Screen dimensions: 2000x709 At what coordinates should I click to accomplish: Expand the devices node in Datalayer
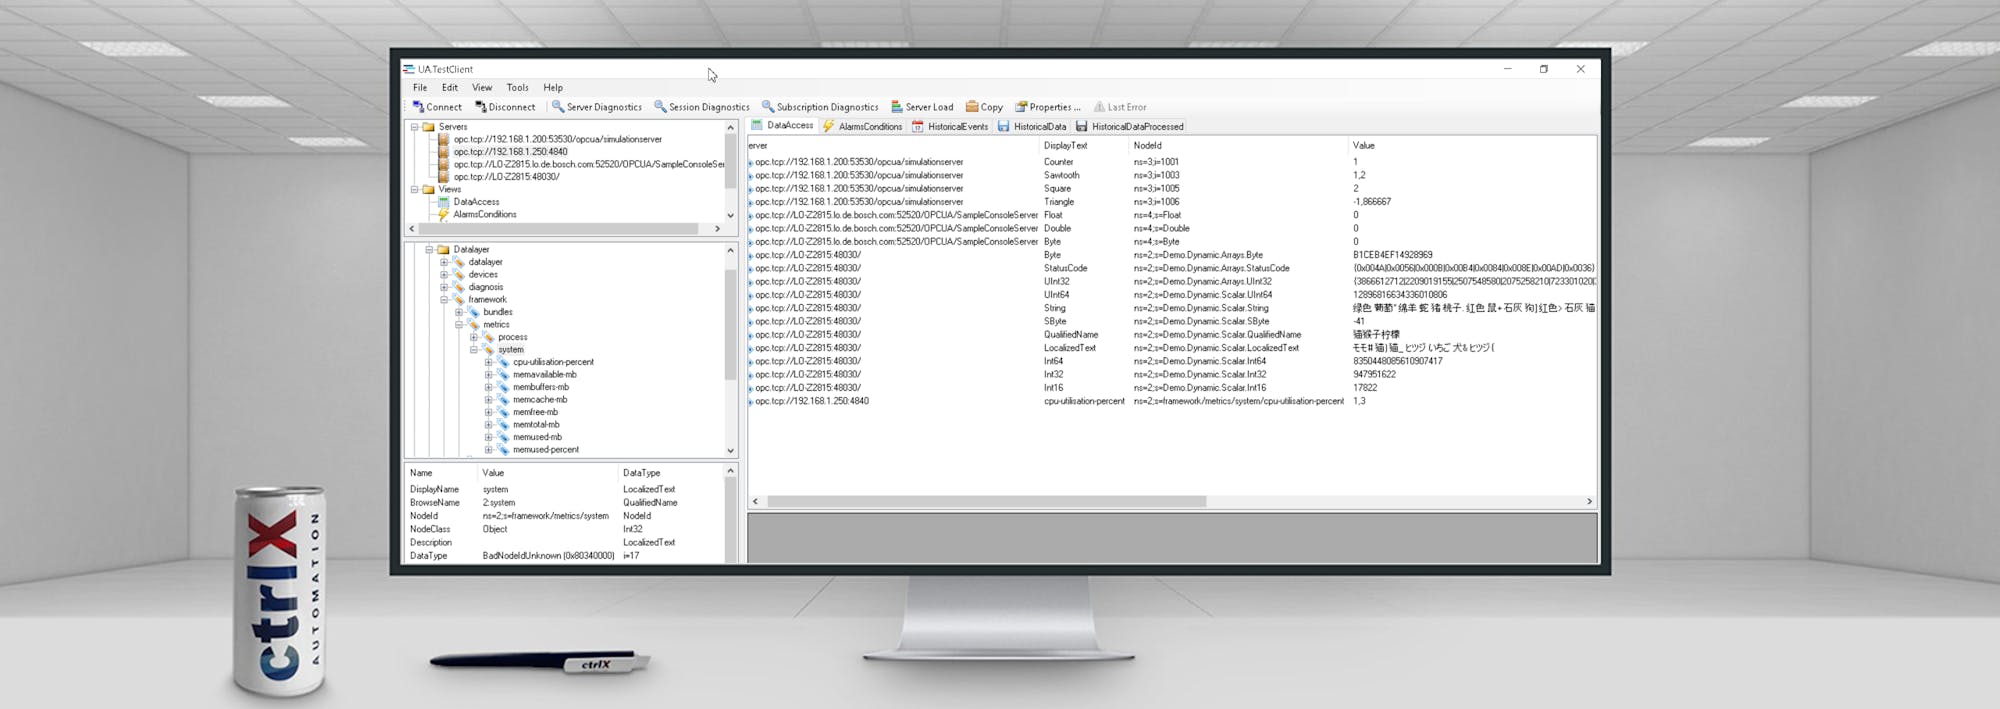tap(444, 275)
